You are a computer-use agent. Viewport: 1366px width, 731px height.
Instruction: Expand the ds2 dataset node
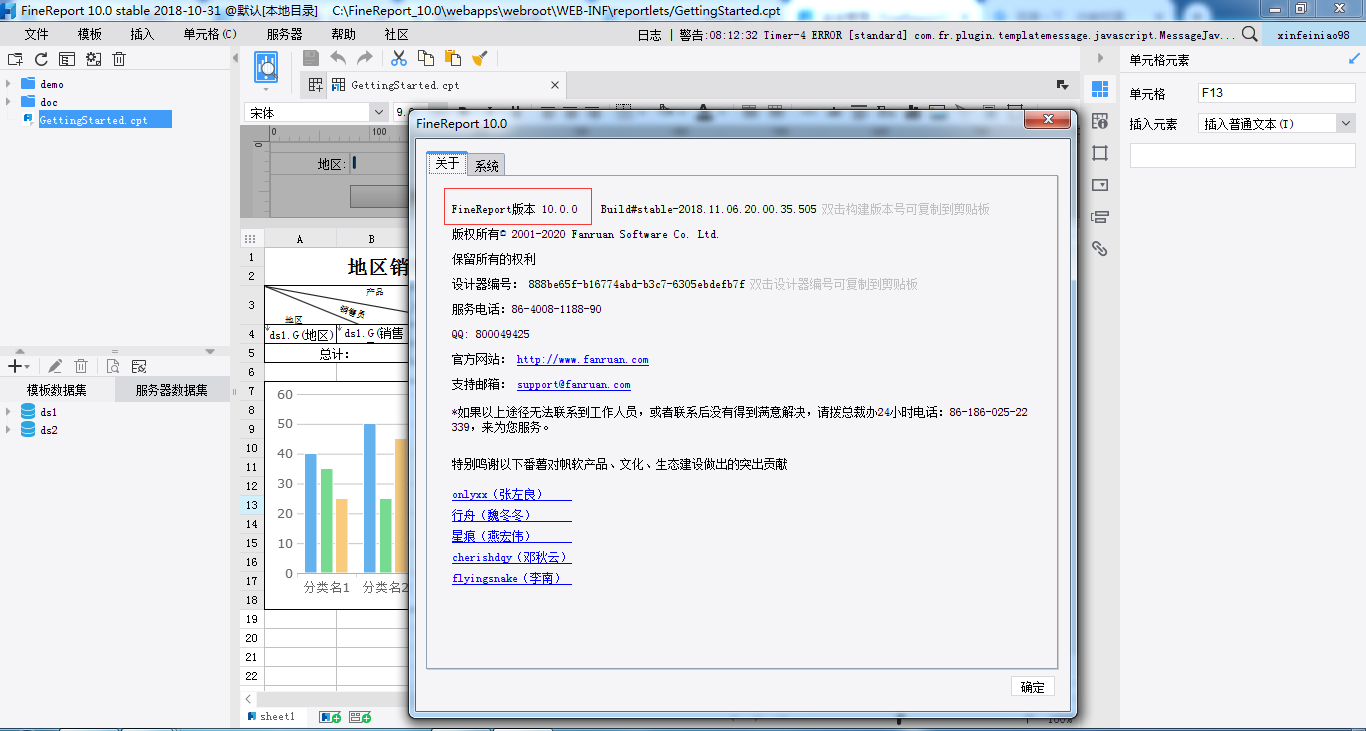pos(8,430)
